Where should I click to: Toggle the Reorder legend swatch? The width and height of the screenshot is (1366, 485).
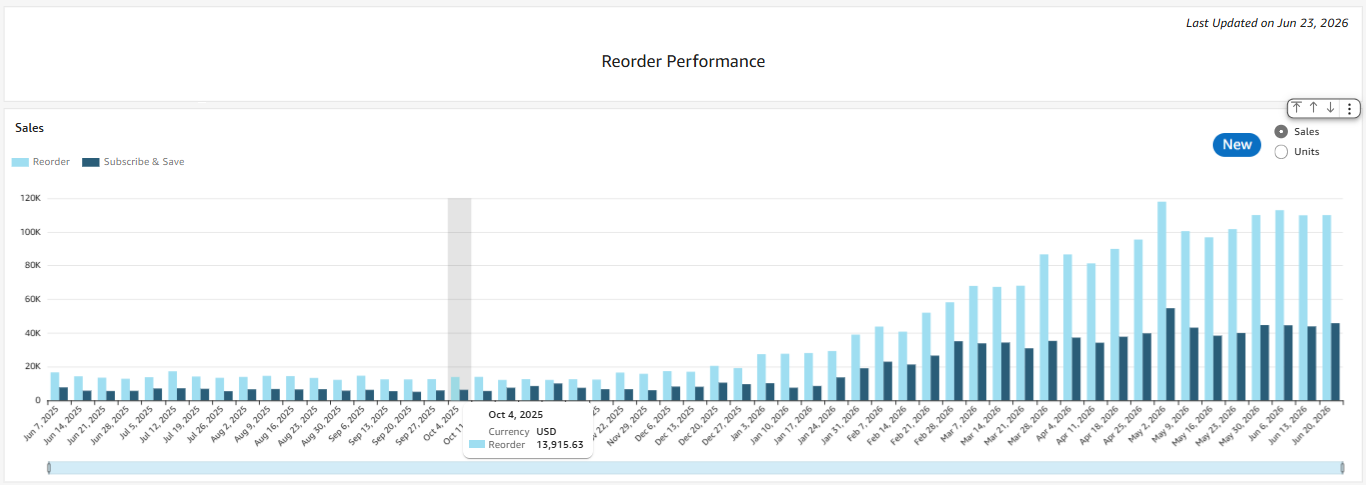[20, 162]
